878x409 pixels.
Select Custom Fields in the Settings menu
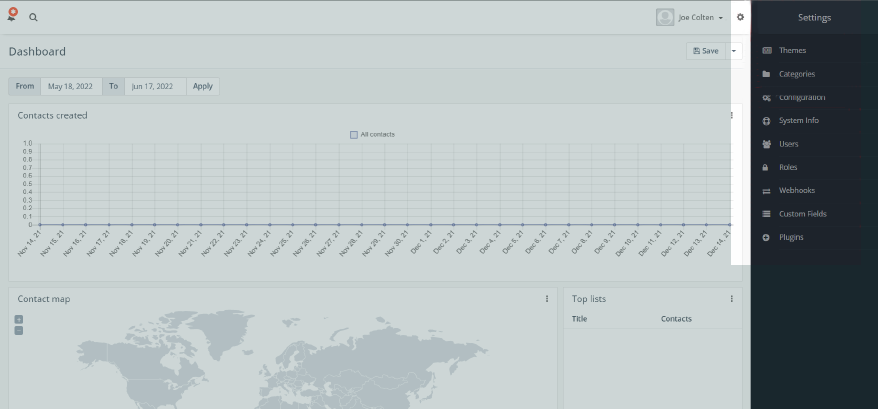pyautogui.click(x=802, y=214)
